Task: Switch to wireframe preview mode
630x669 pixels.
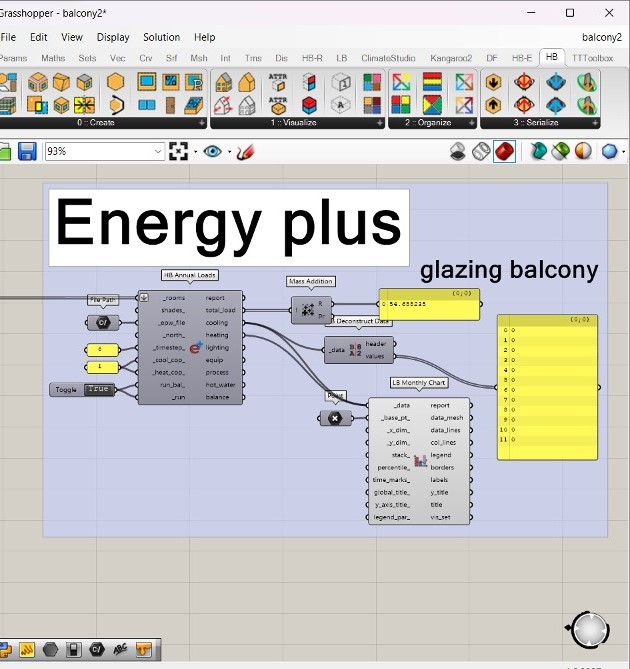Action: click(481, 151)
